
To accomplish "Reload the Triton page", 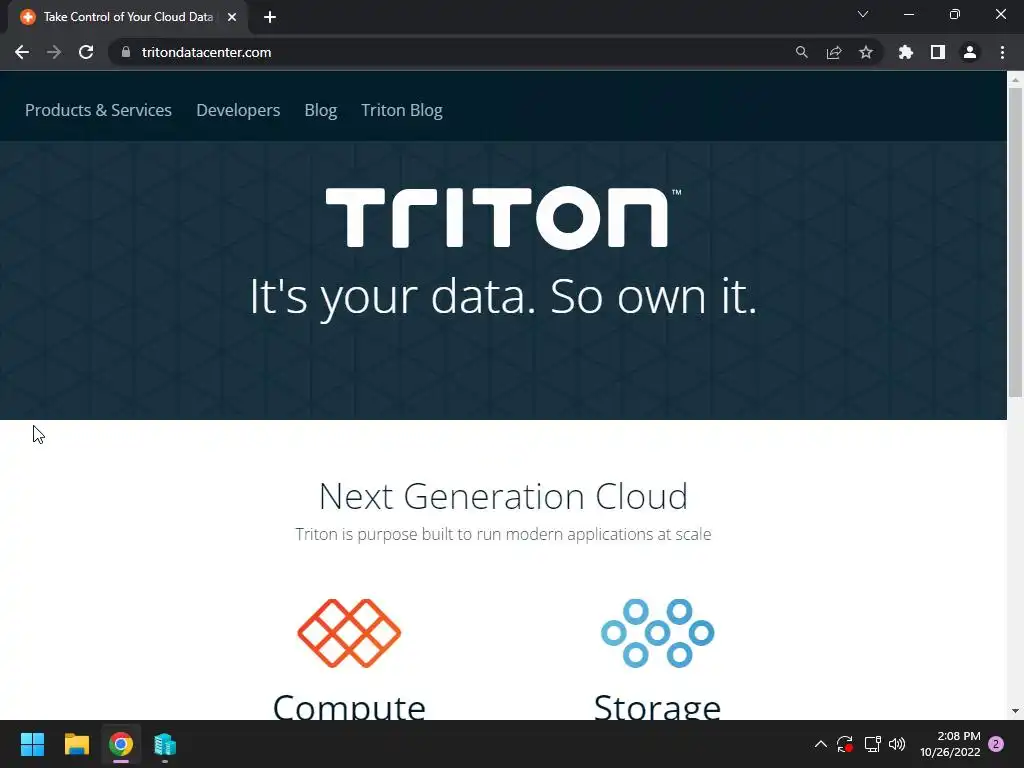I will (x=86, y=52).
